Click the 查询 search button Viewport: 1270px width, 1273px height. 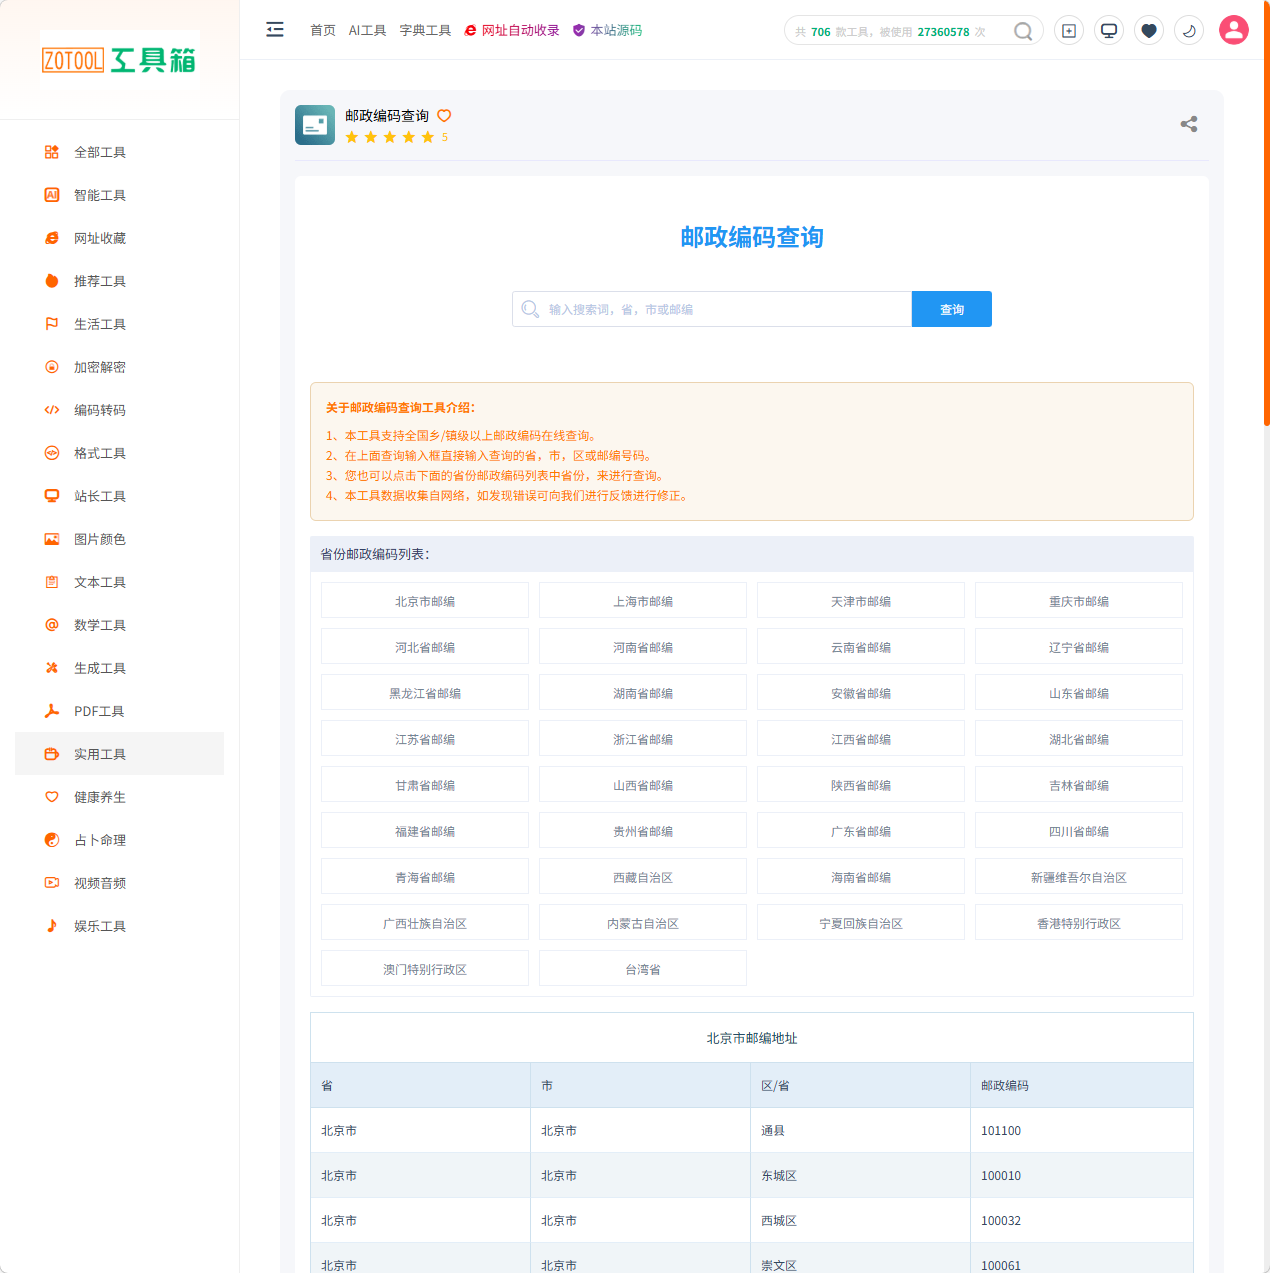(951, 309)
